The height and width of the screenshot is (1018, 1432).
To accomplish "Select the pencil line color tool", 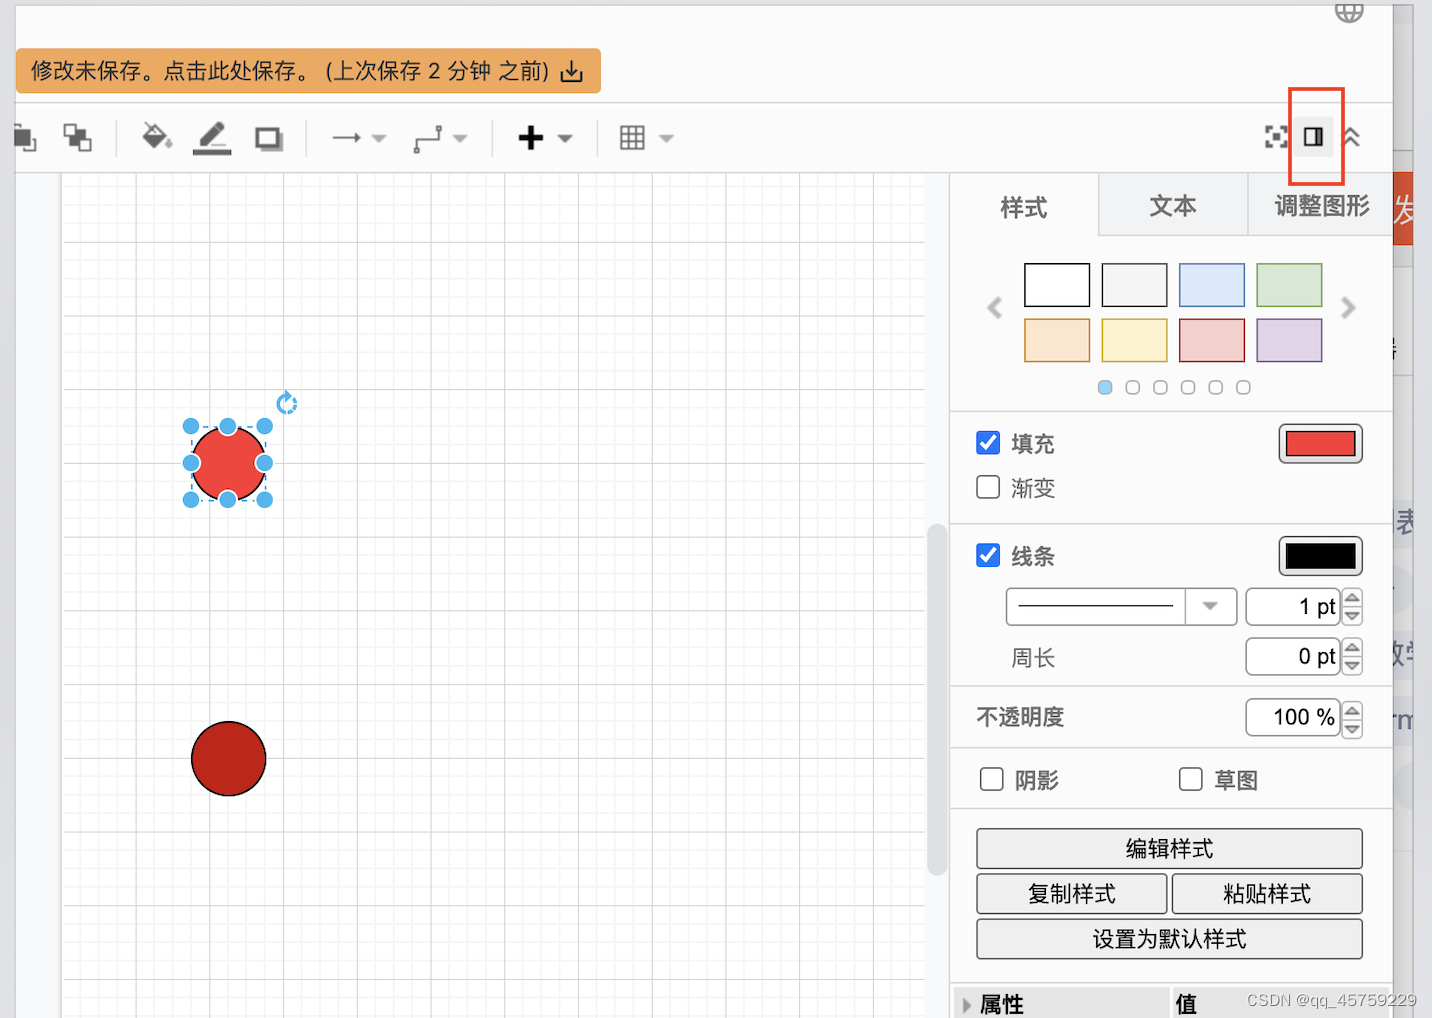I will click(210, 137).
